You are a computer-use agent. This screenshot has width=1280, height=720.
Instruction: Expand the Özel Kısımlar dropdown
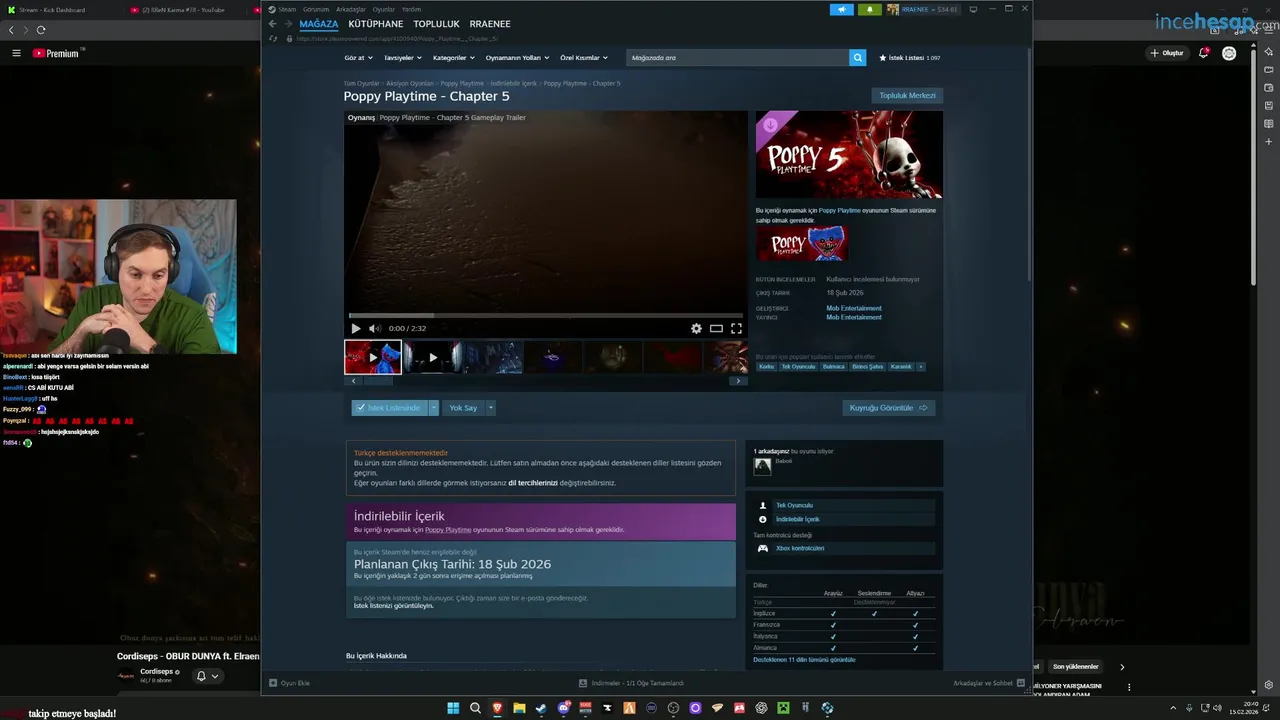[x=583, y=58]
